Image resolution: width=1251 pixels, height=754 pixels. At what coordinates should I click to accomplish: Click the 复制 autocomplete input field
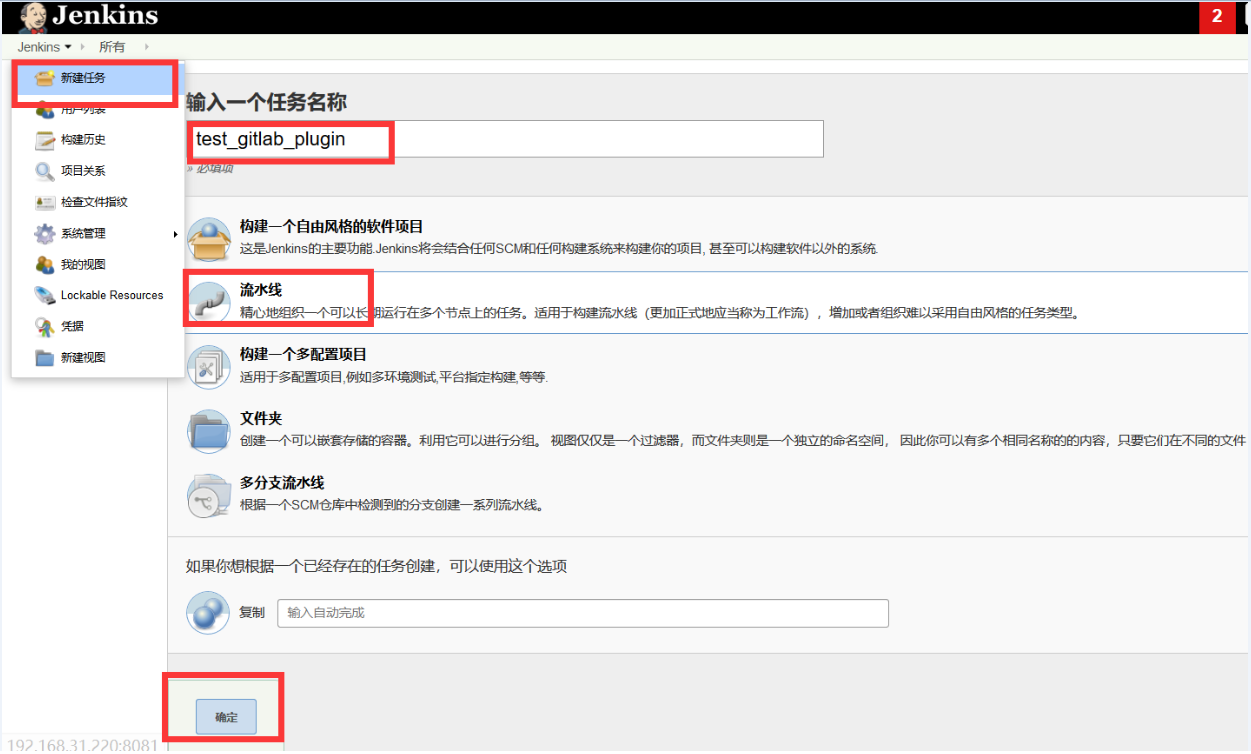click(x=583, y=612)
